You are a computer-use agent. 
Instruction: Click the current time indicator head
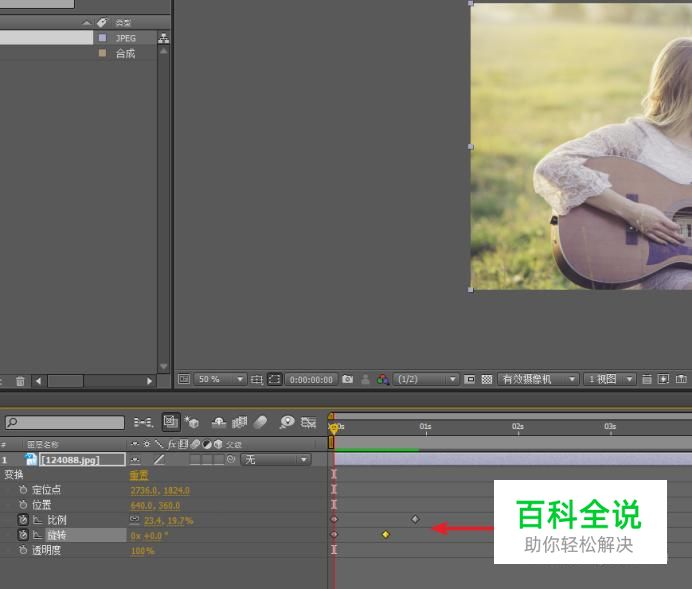coord(334,428)
